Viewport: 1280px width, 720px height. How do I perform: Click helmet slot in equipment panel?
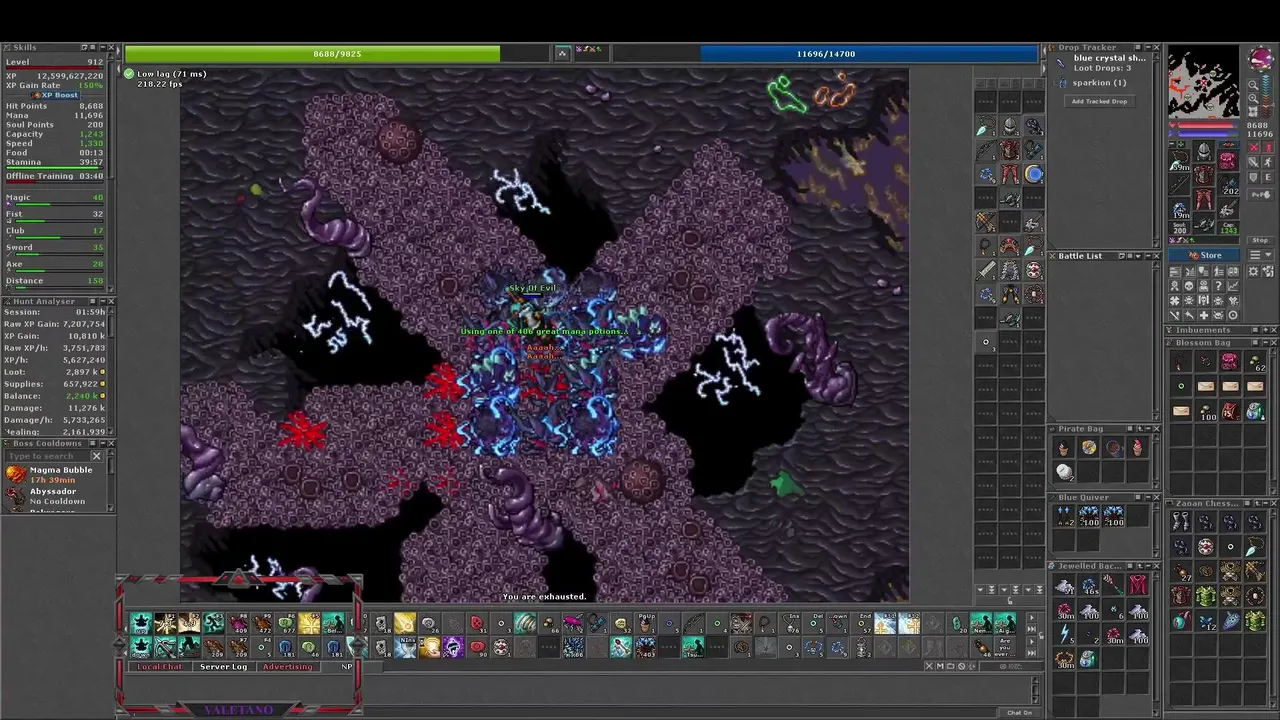tap(1203, 151)
